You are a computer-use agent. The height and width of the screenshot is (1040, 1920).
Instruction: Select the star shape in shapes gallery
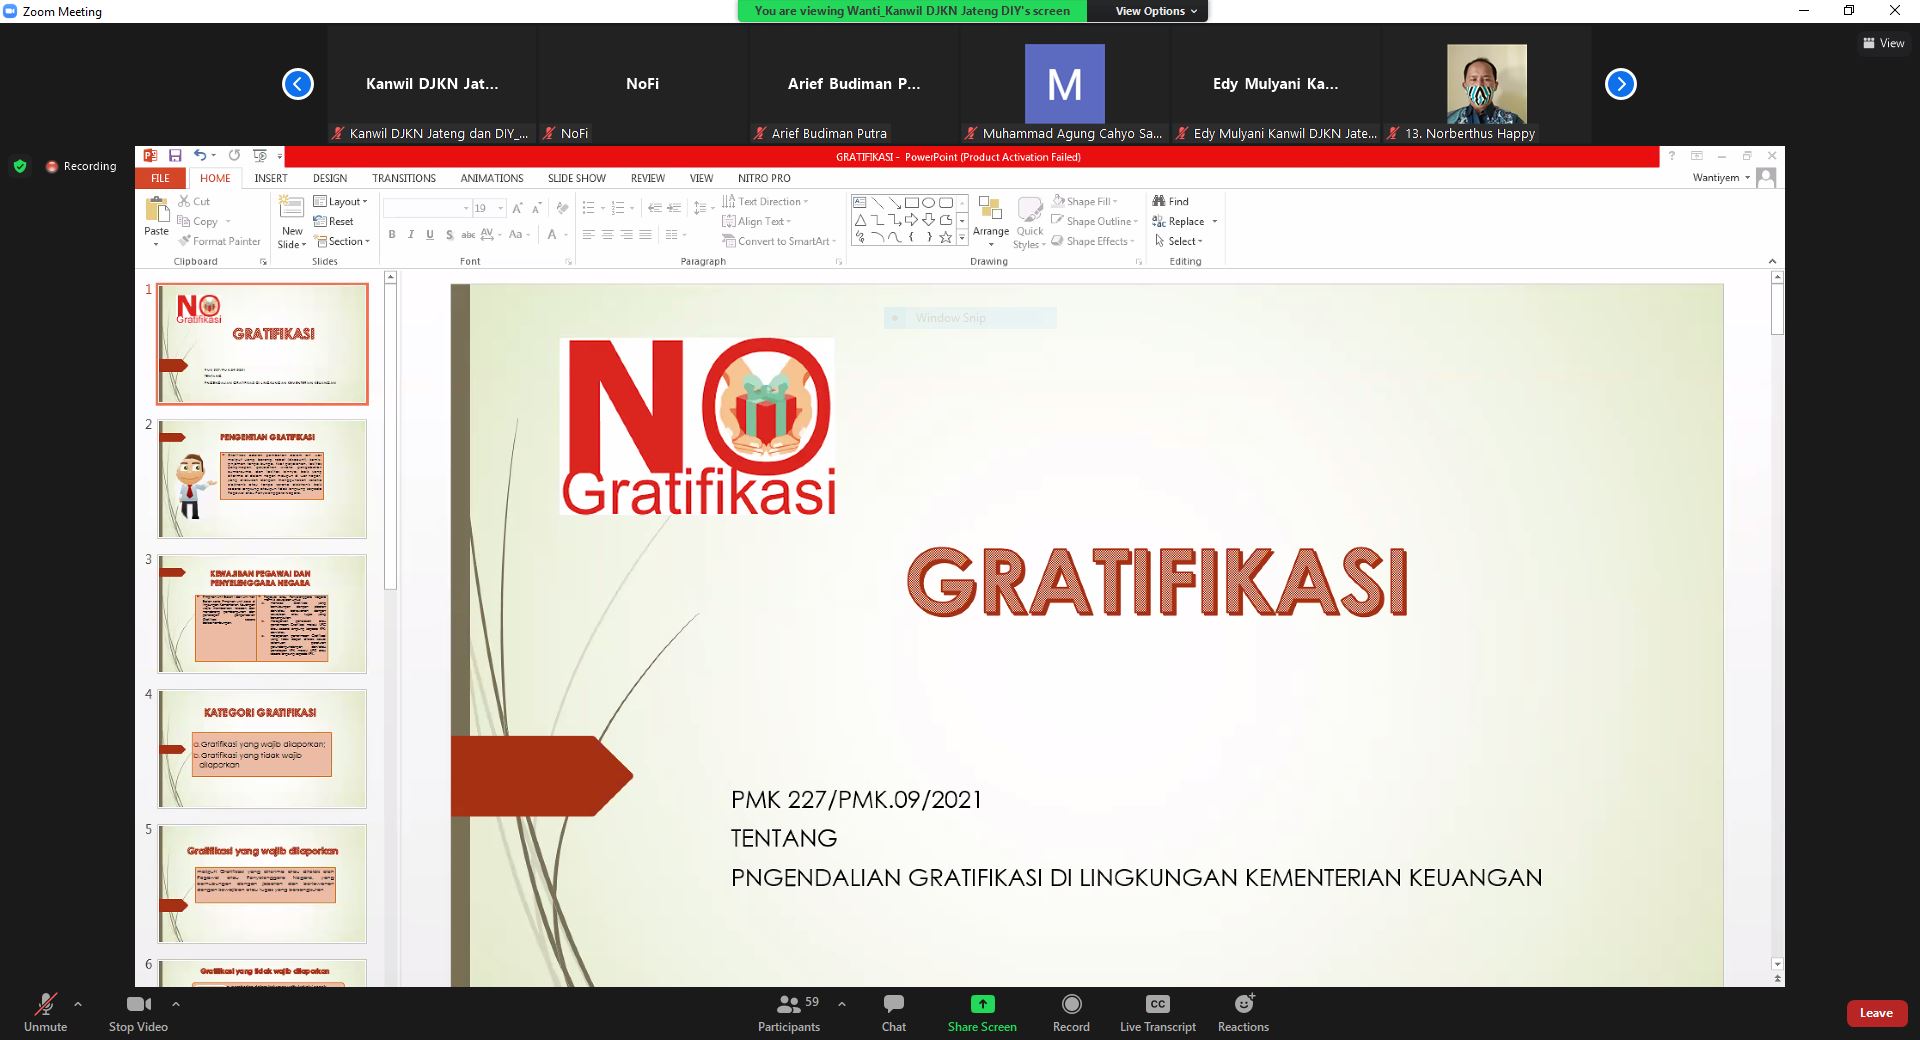point(945,237)
